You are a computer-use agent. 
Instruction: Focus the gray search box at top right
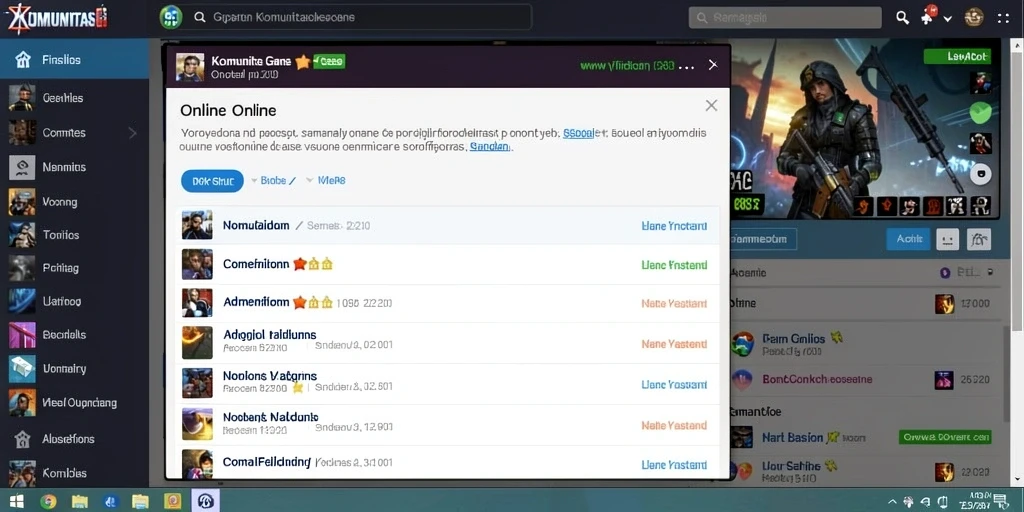pos(784,18)
